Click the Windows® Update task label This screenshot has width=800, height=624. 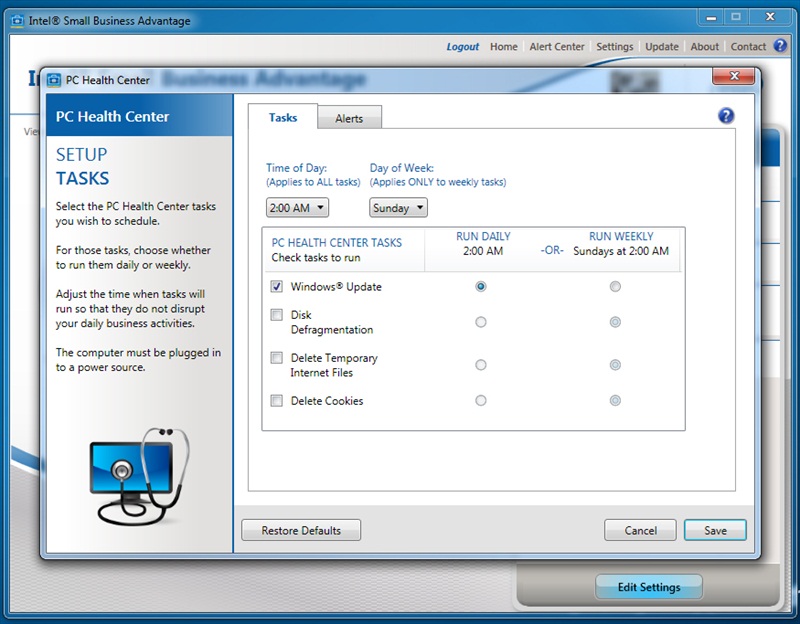[336, 286]
